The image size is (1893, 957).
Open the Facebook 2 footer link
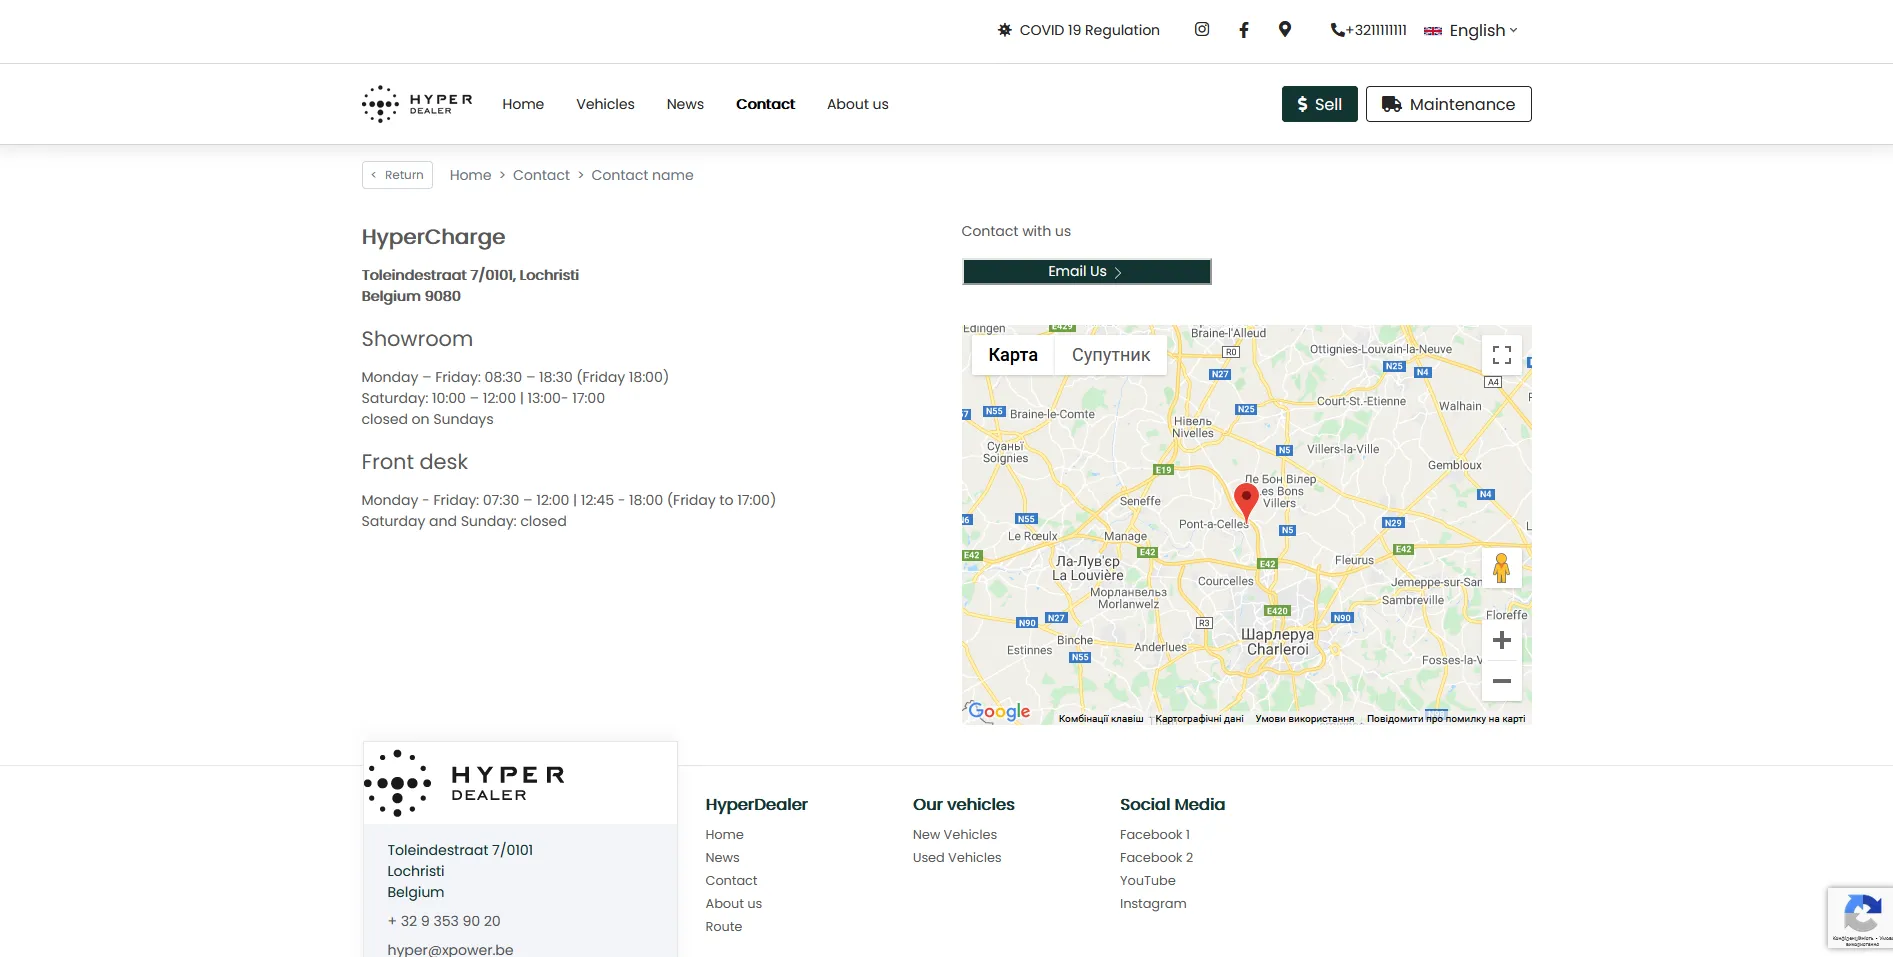coord(1157,858)
